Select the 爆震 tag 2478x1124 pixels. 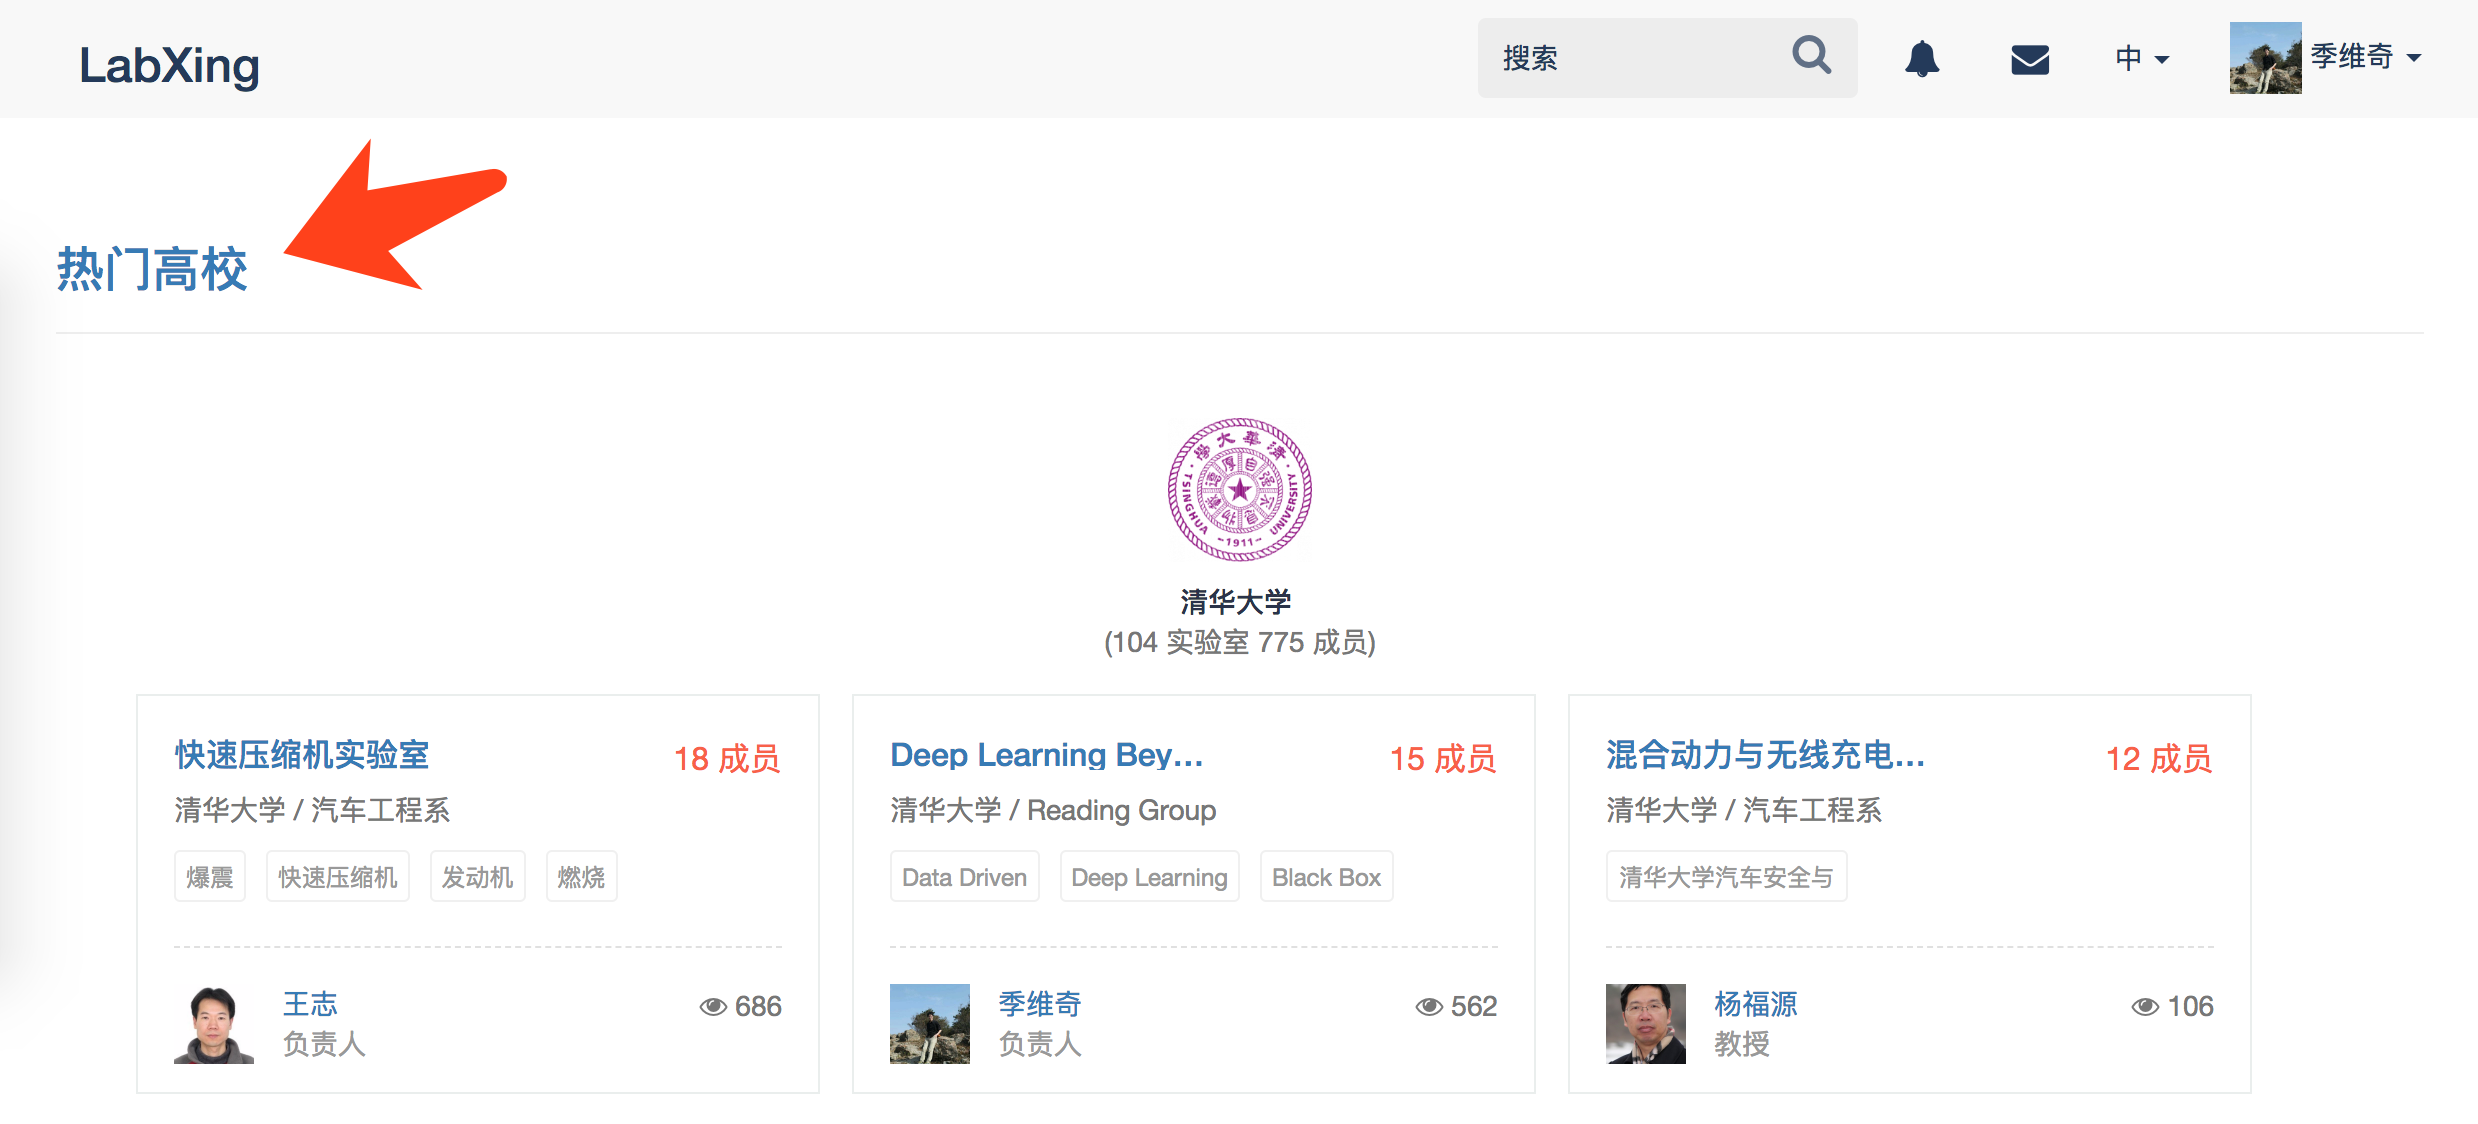click(x=210, y=877)
